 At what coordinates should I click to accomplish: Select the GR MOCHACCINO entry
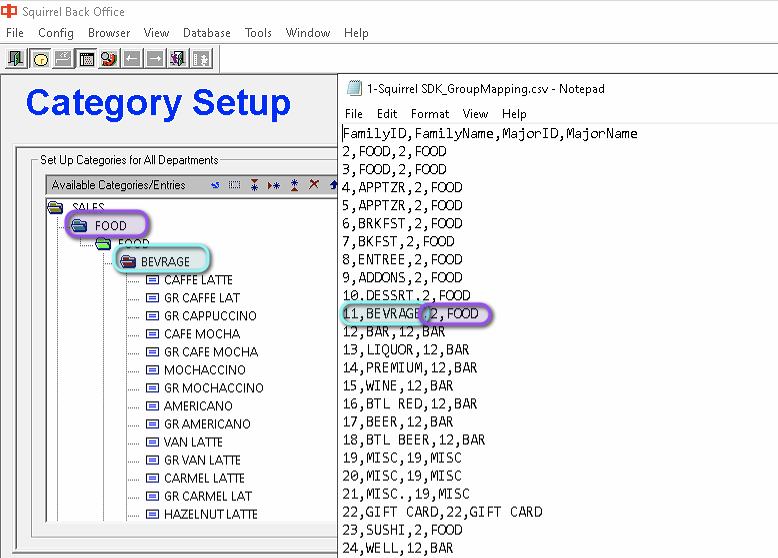point(213,388)
